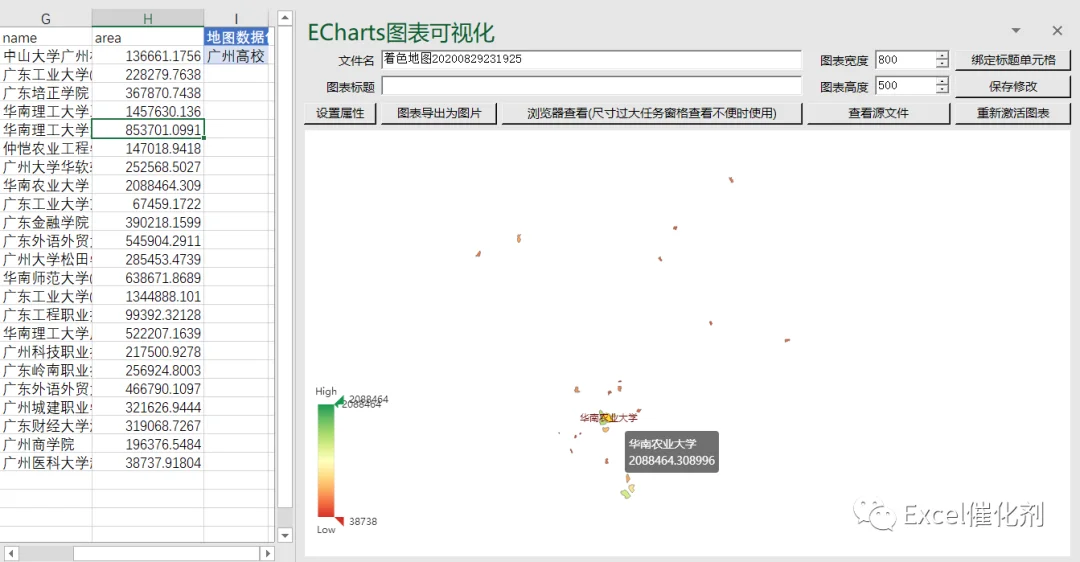Open chart in browser with 浏览器查看 button

tap(652, 113)
